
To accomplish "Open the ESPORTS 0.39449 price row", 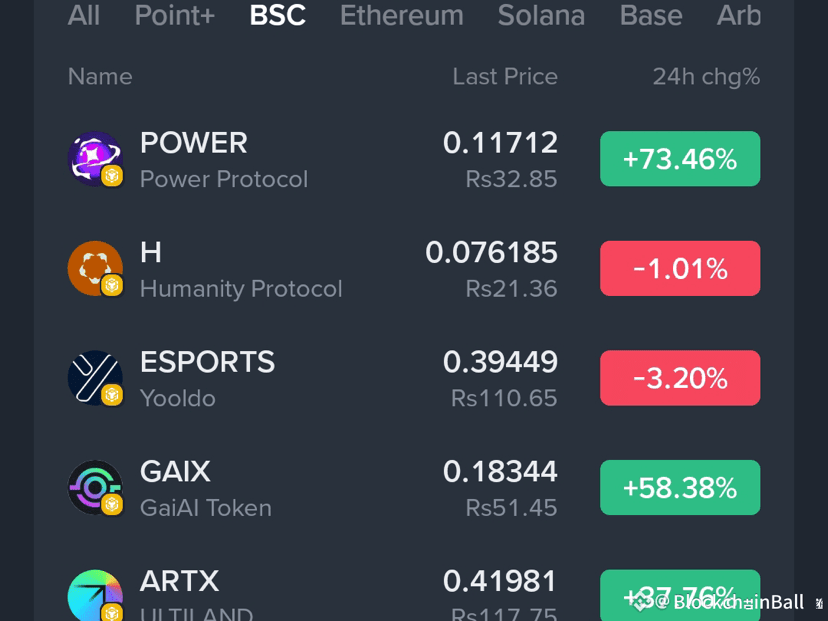I will coord(414,378).
